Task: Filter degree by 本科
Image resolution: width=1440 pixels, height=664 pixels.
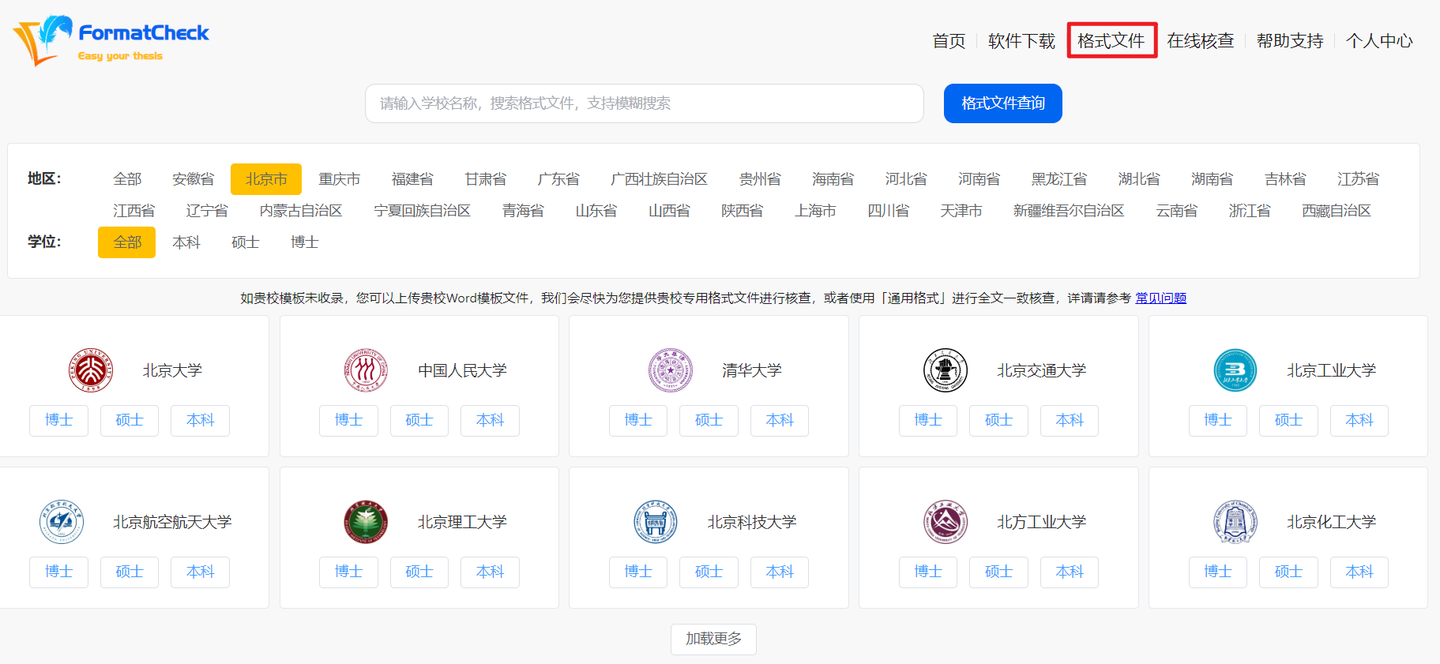Action: (x=186, y=242)
